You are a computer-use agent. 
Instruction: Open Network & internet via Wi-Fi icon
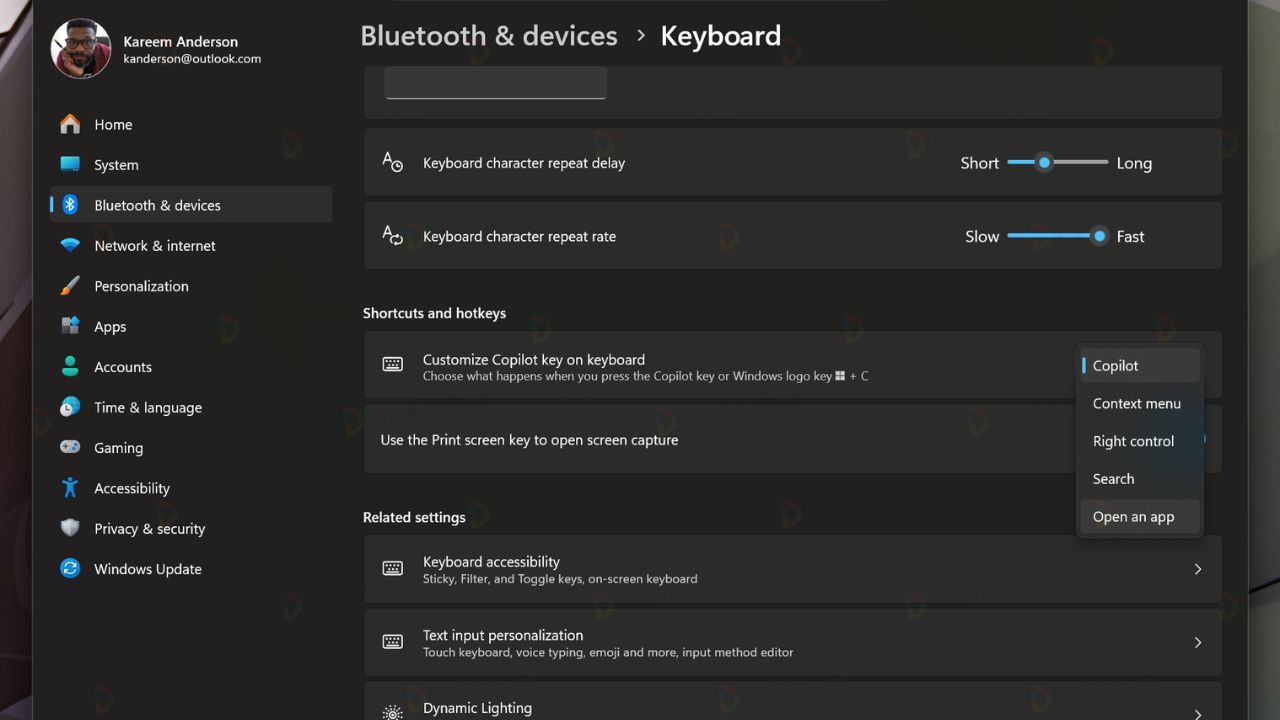tap(70, 245)
